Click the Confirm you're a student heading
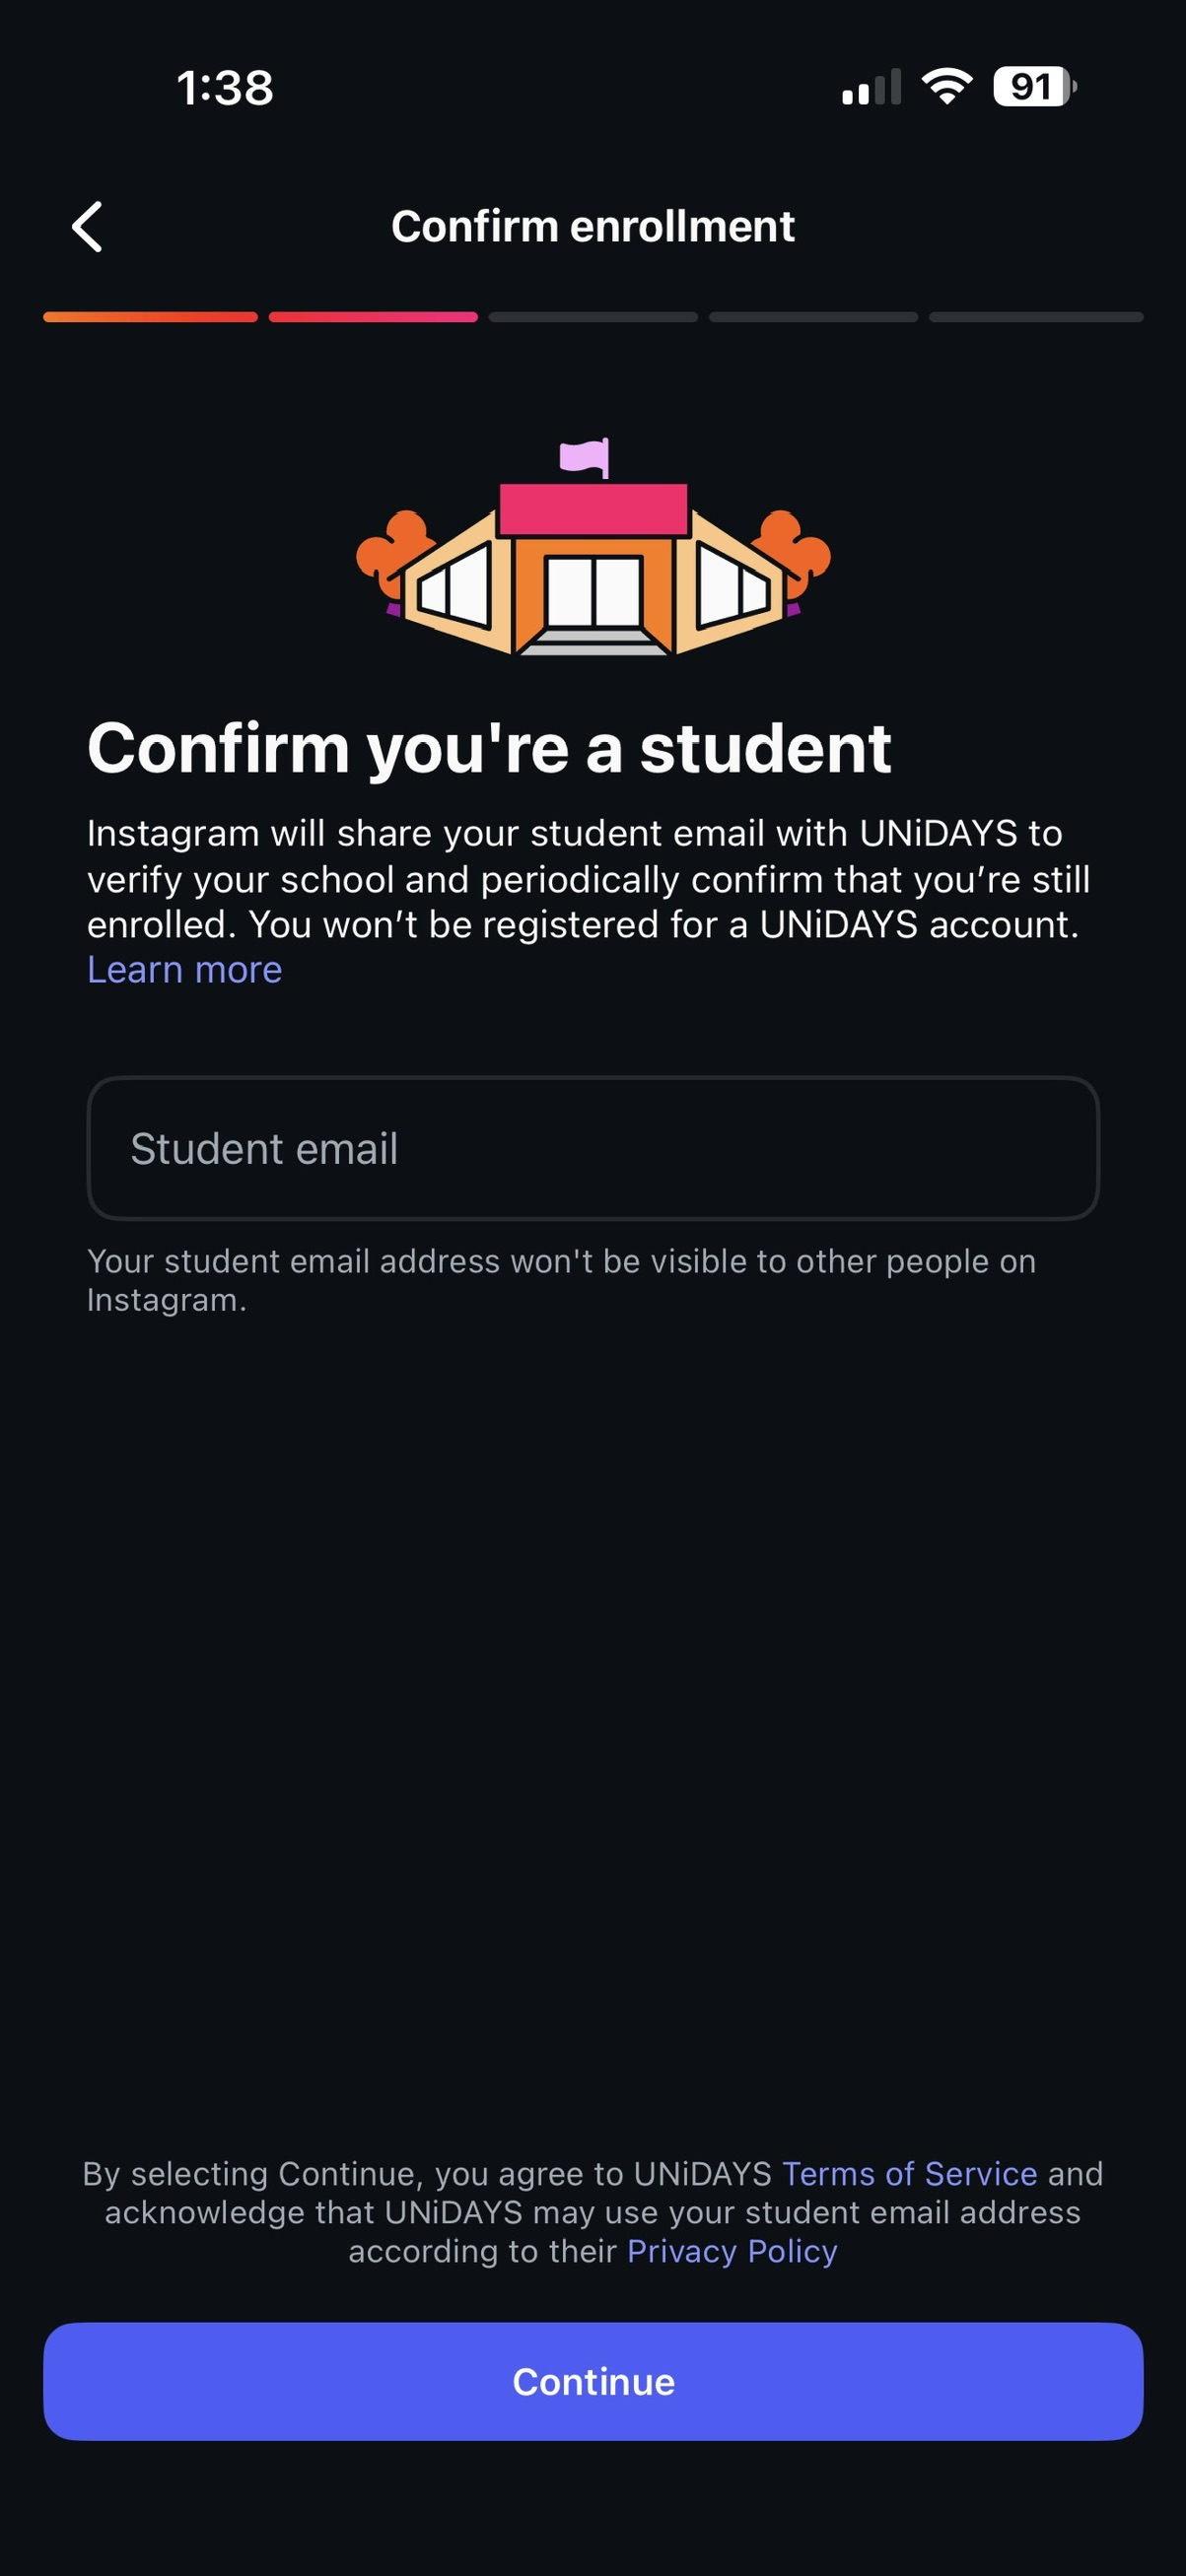Image resolution: width=1186 pixels, height=2576 pixels. (489, 748)
